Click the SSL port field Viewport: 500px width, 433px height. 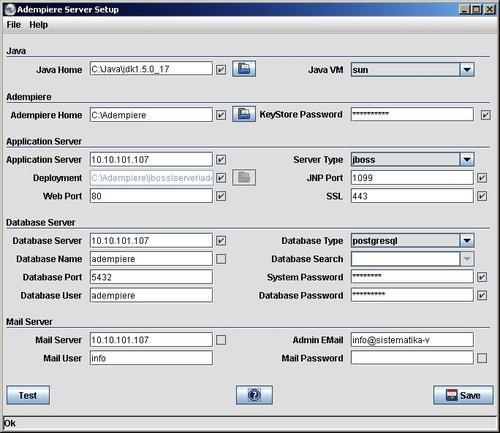pos(412,196)
